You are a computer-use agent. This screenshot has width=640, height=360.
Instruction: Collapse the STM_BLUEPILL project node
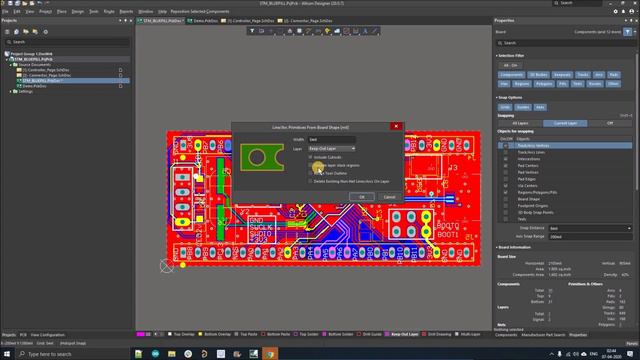pyautogui.click(x=7, y=59)
